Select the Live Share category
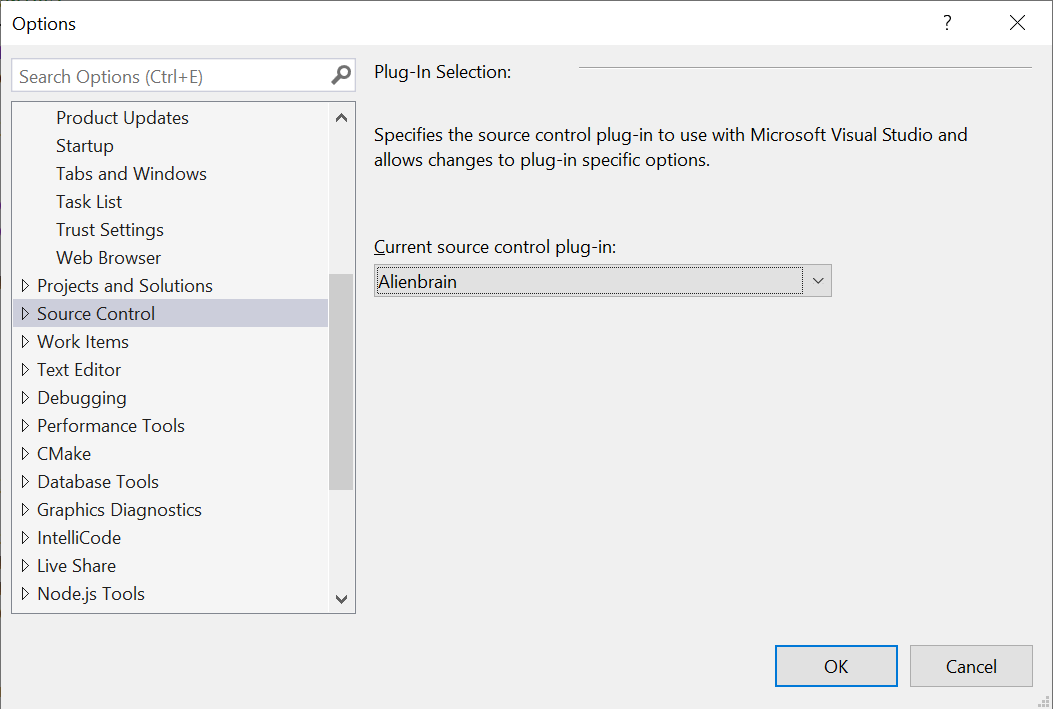This screenshot has width=1053, height=709. tap(76, 566)
